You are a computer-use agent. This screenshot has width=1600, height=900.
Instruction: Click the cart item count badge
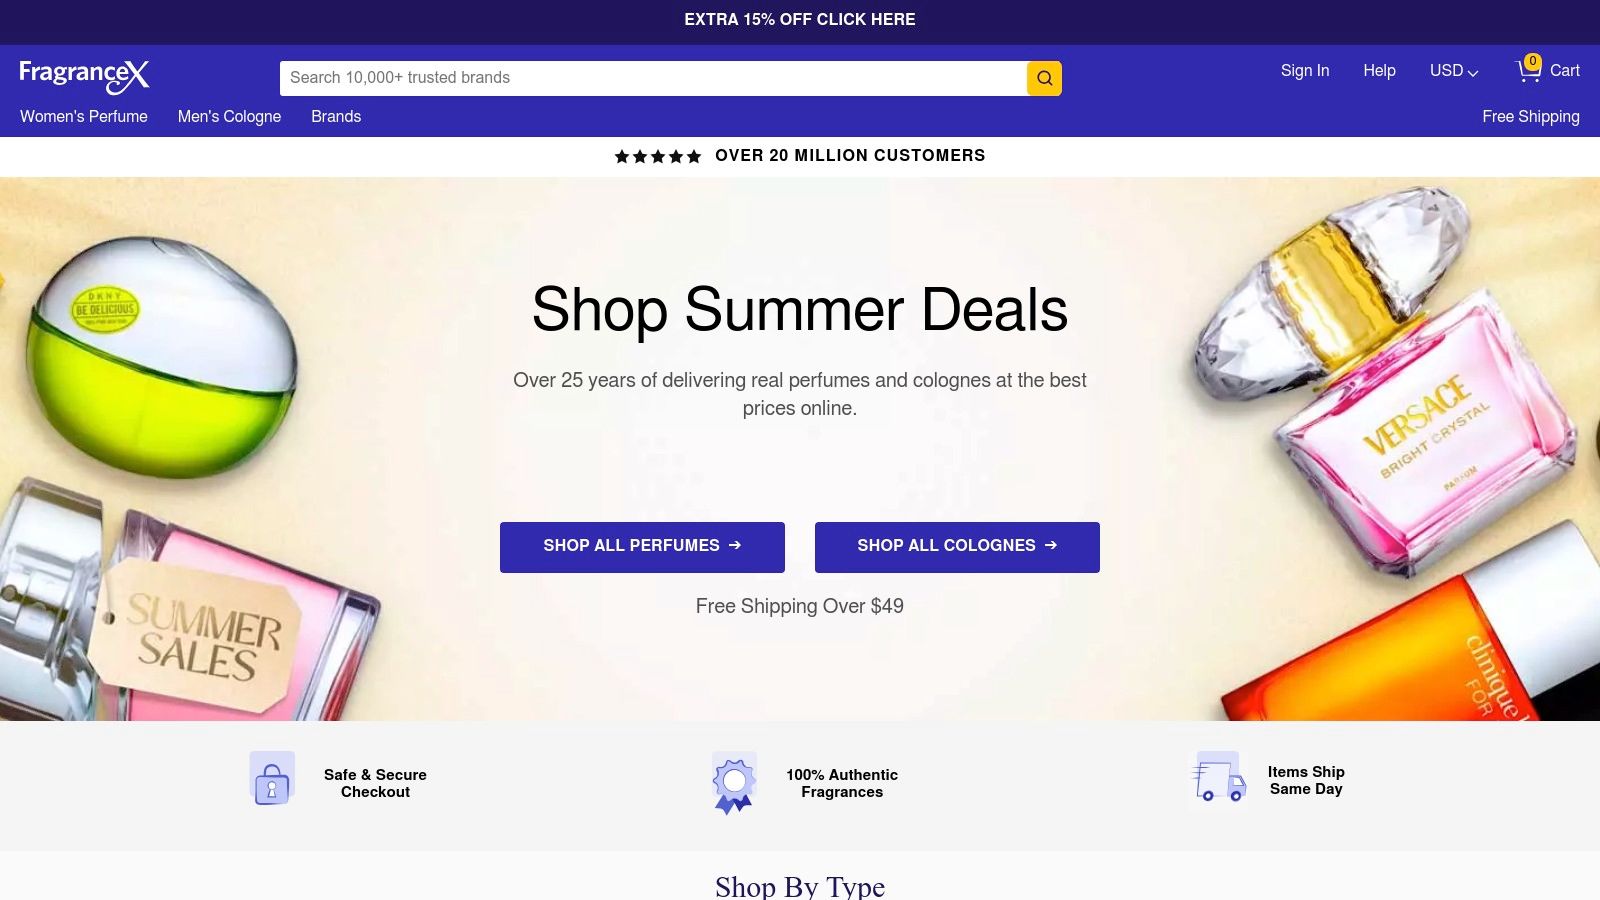click(1533, 61)
